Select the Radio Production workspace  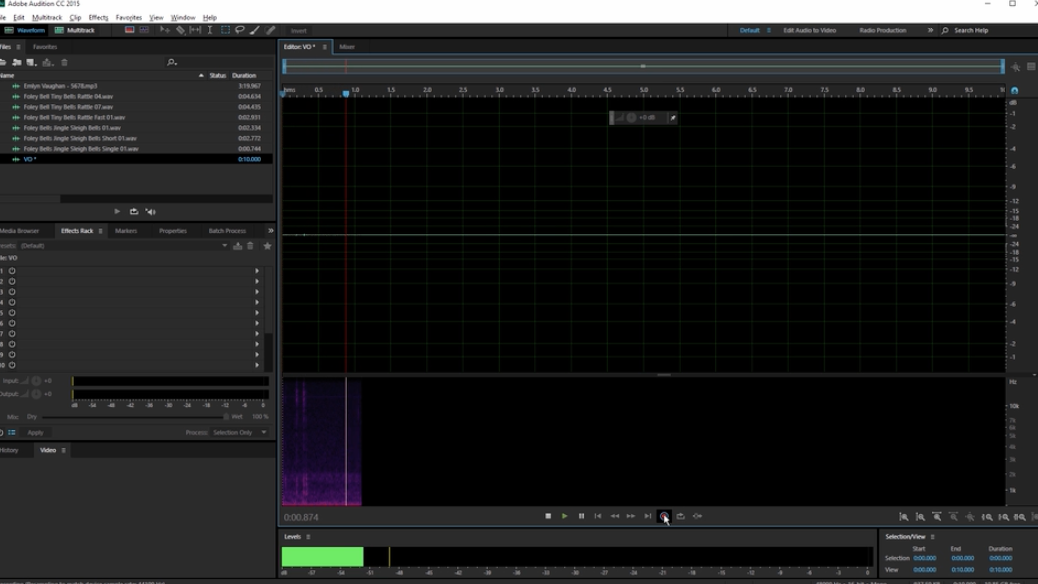(x=882, y=30)
